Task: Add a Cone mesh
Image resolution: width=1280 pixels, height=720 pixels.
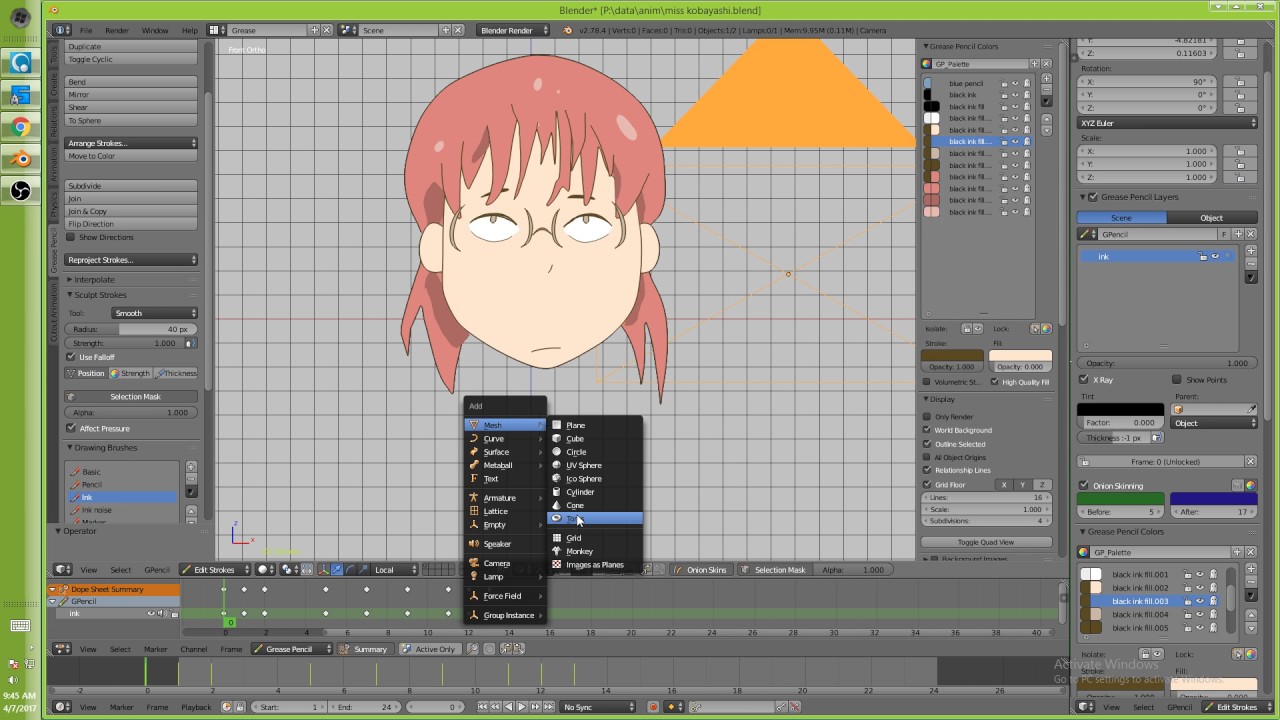Action: click(x=596, y=505)
